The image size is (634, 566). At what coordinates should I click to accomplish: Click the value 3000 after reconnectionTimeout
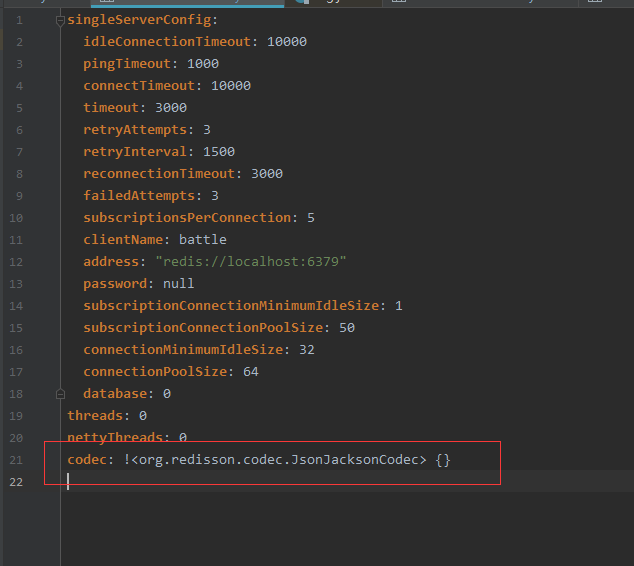coord(267,174)
